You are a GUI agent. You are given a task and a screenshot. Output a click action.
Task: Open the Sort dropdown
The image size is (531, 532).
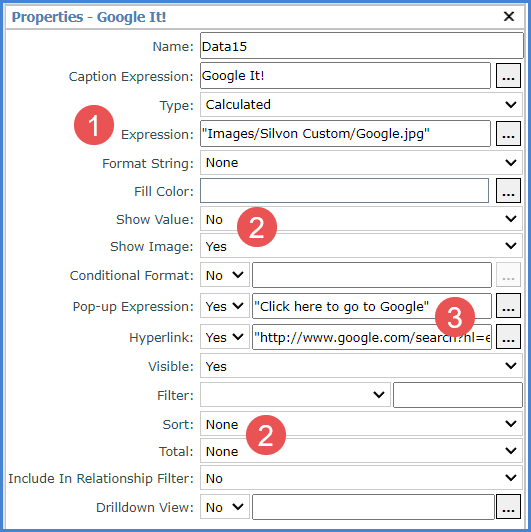(361, 424)
